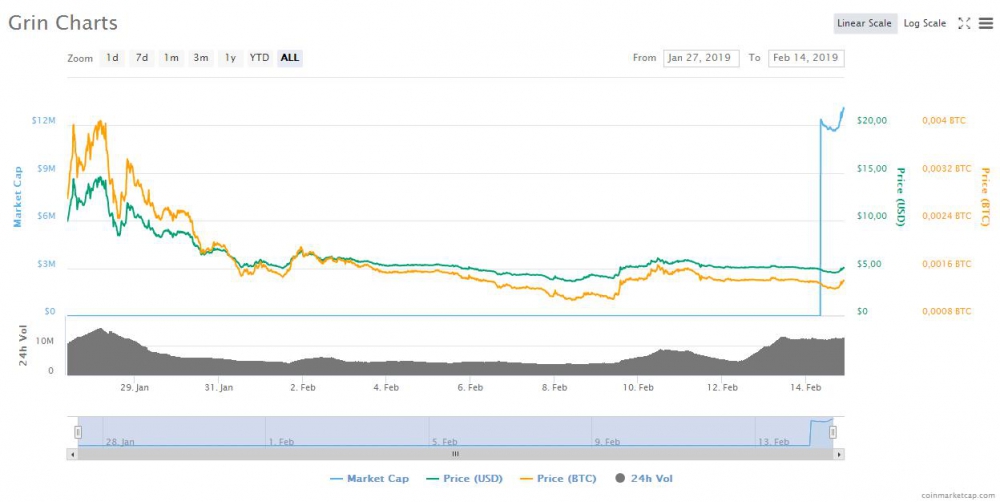Viewport: 1000px width, 502px height.
Task: Click the 12. Feb date axis label
Action: tap(722, 387)
